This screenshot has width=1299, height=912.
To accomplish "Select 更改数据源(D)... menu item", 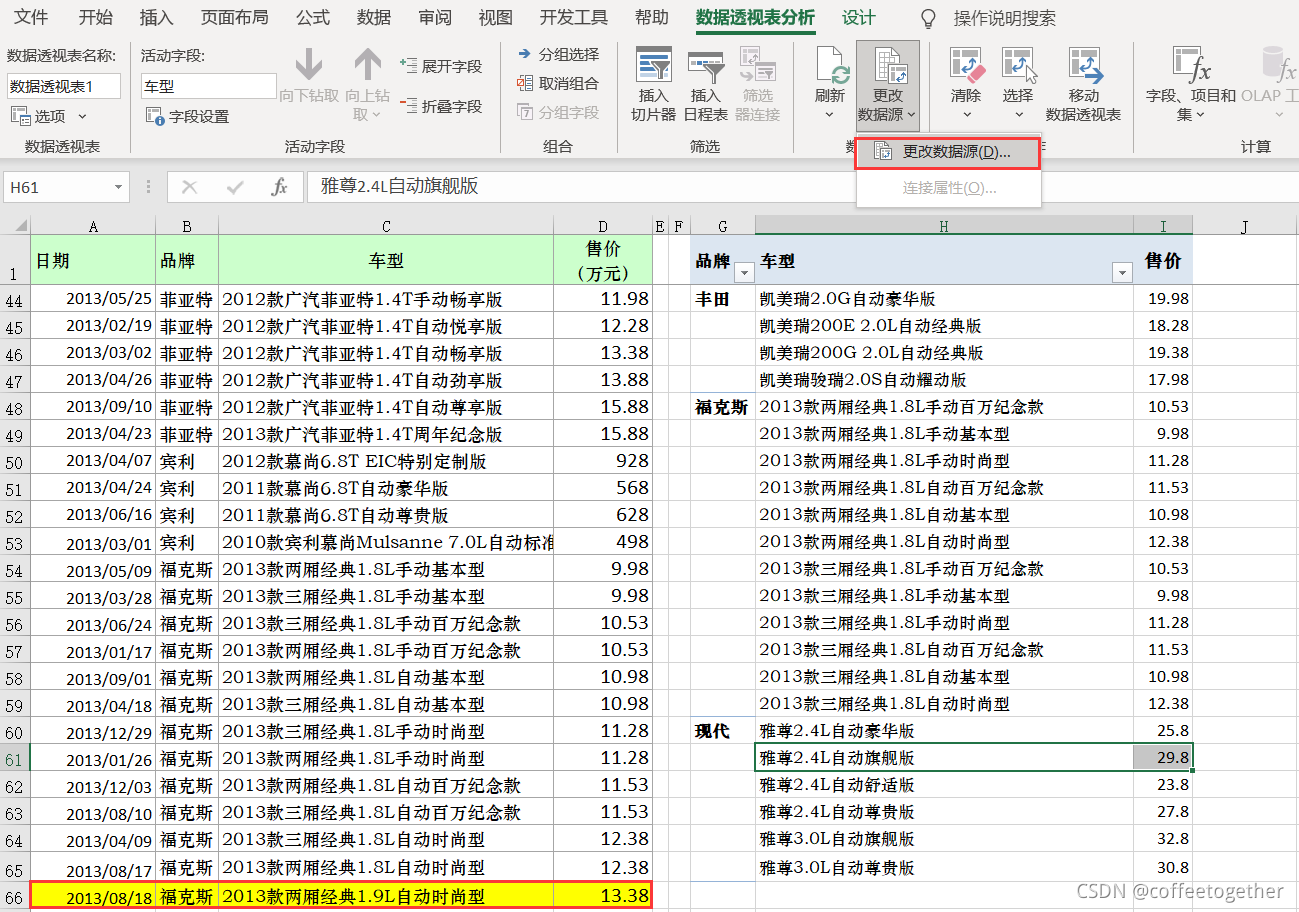I will 948,152.
